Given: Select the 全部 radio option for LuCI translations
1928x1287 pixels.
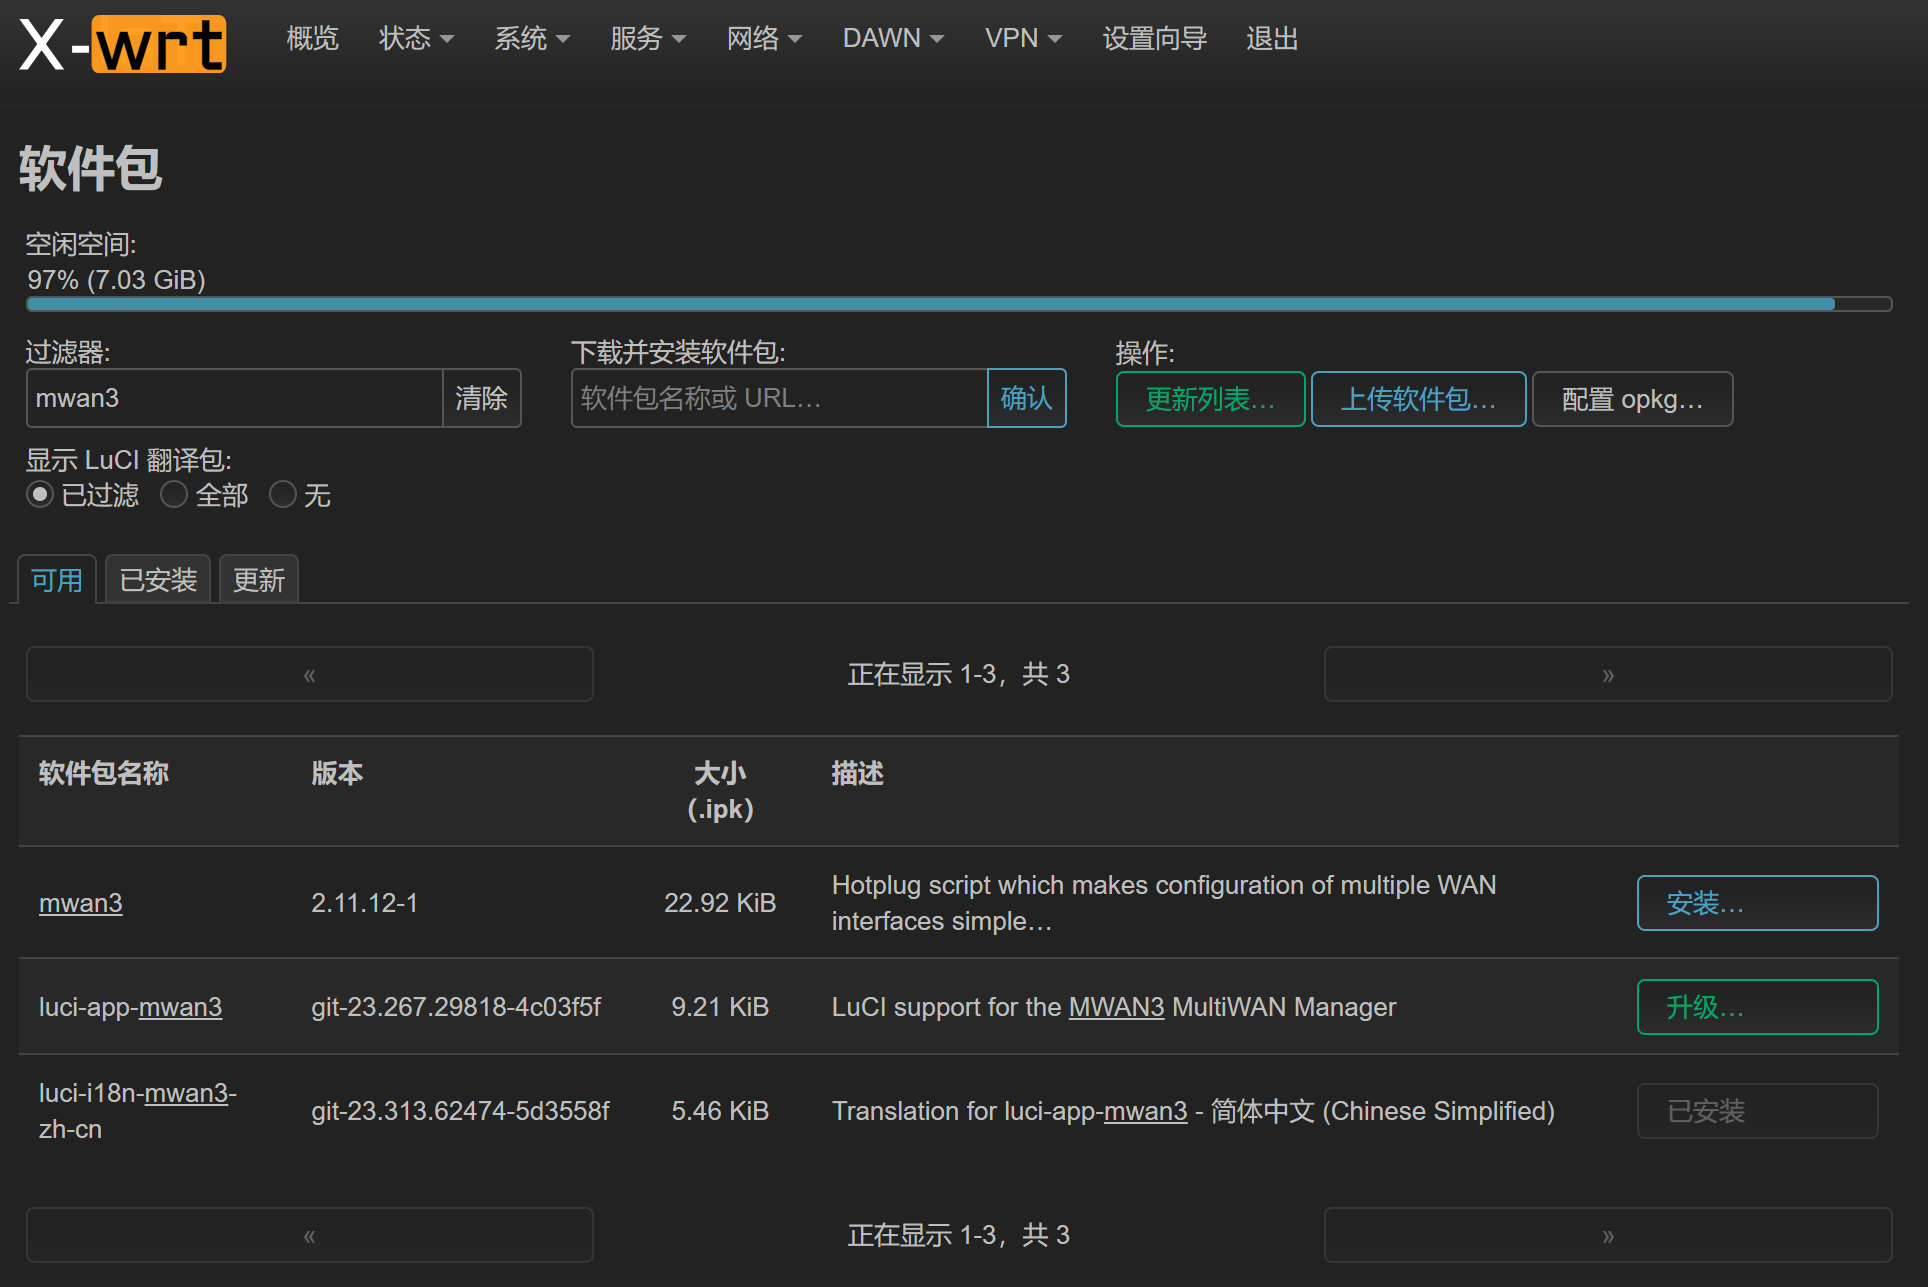Looking at the screenshot, I should click(x=173, y=494).
